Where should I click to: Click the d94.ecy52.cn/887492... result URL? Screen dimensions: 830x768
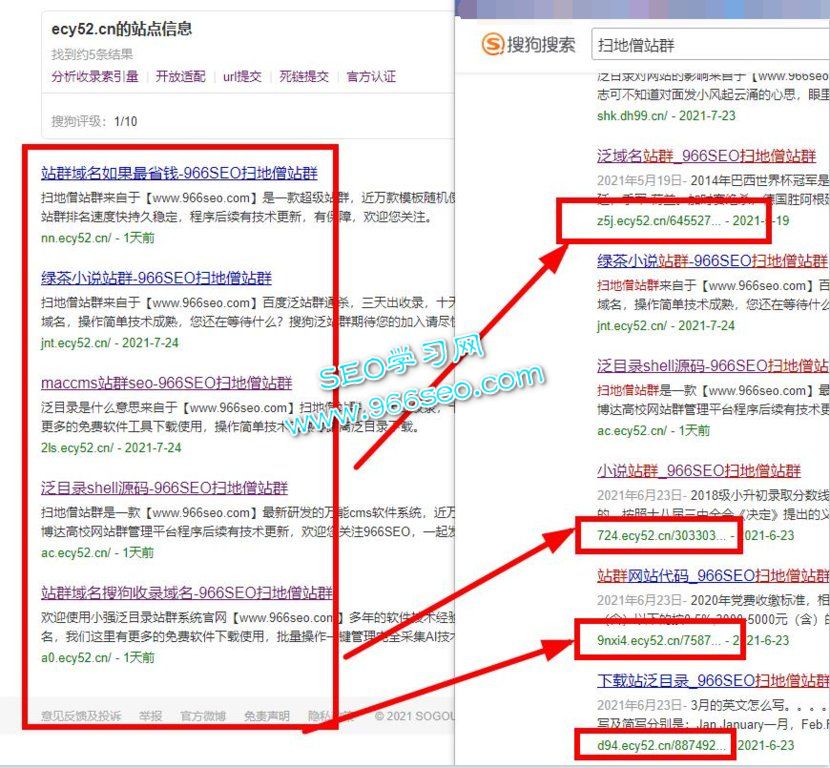coord(661,745)
